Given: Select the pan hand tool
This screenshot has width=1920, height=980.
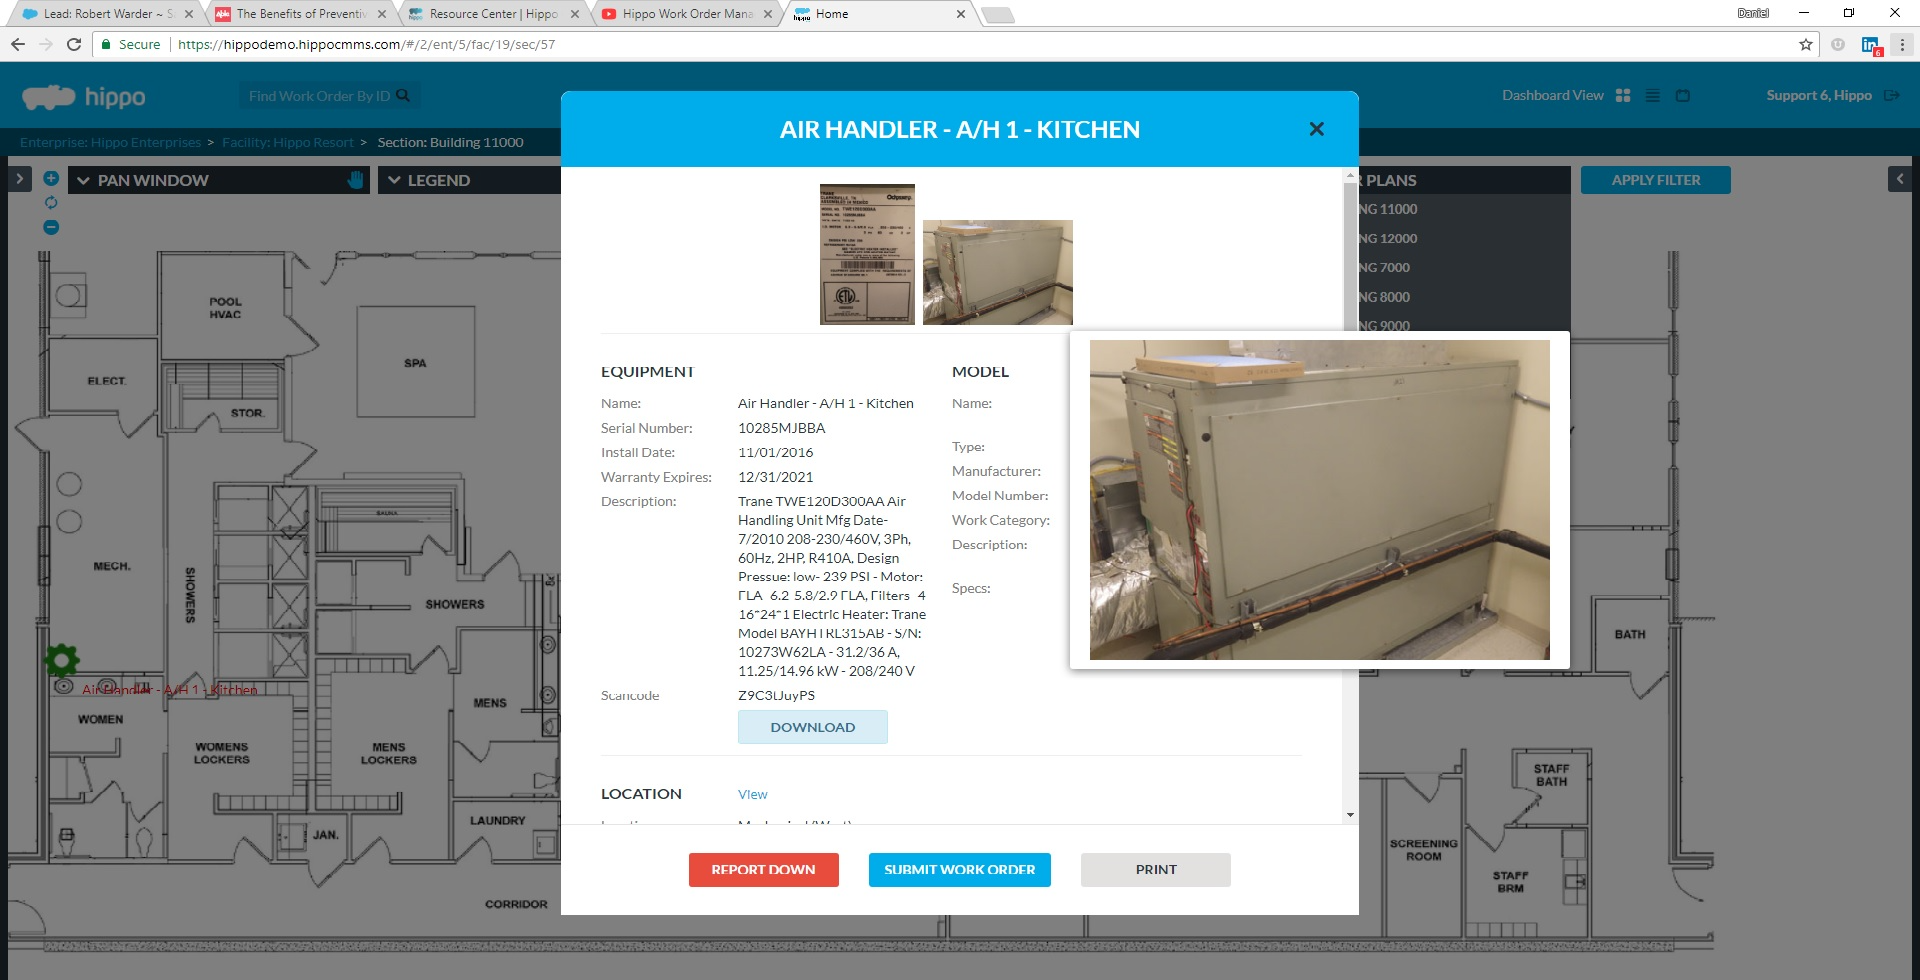Looking at the screenshot, I should coord(356,180).
